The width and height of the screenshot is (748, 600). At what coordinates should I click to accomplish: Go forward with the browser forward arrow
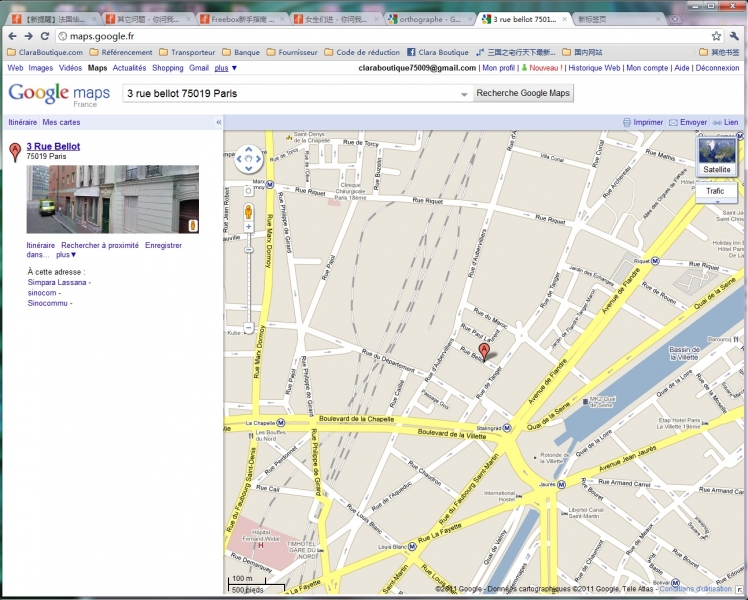pyautogui.click(x=29, y=36)
